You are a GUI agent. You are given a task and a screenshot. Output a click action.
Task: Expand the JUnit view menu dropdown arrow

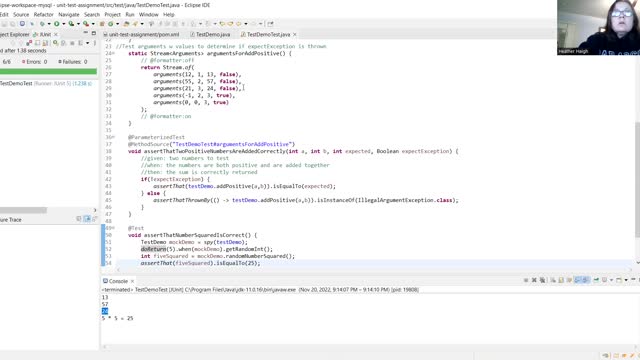[87, 43]
